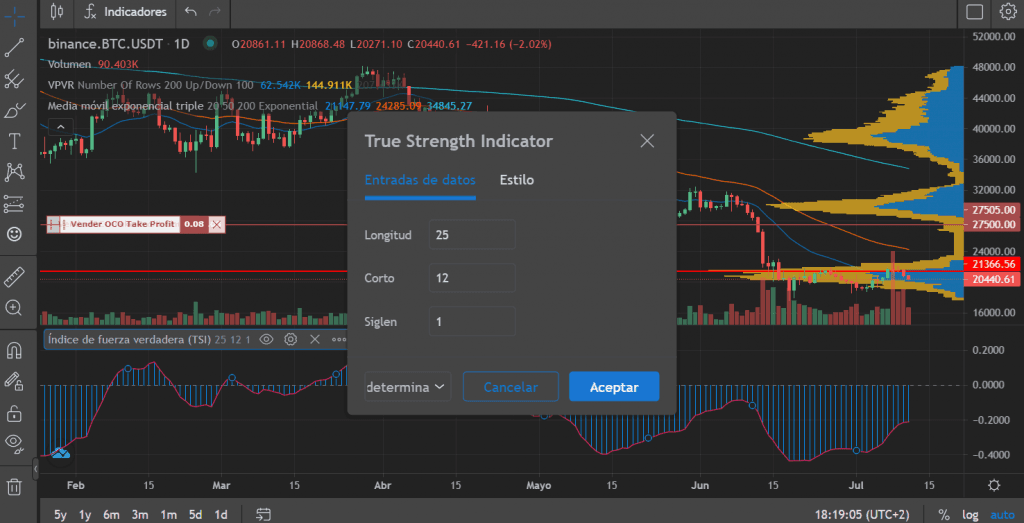This screenshot has height=523, width=1024.
Task: Click the Longitud input field
Action: click(x=471, y=235)
